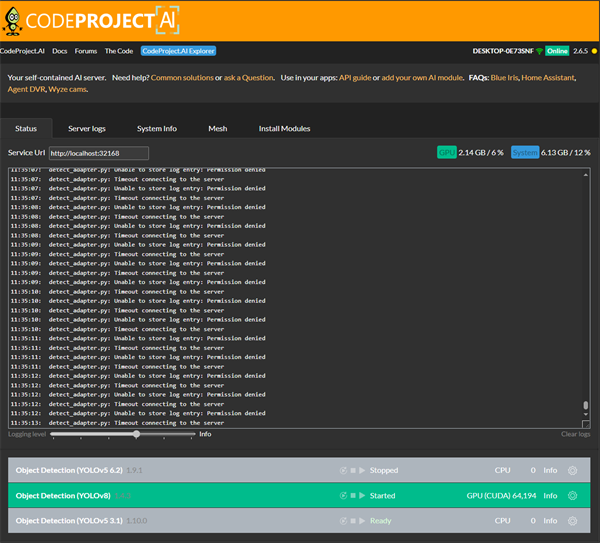Start the YOLOv5 6.2 module
600x543 pixels.
coord(362,470)
